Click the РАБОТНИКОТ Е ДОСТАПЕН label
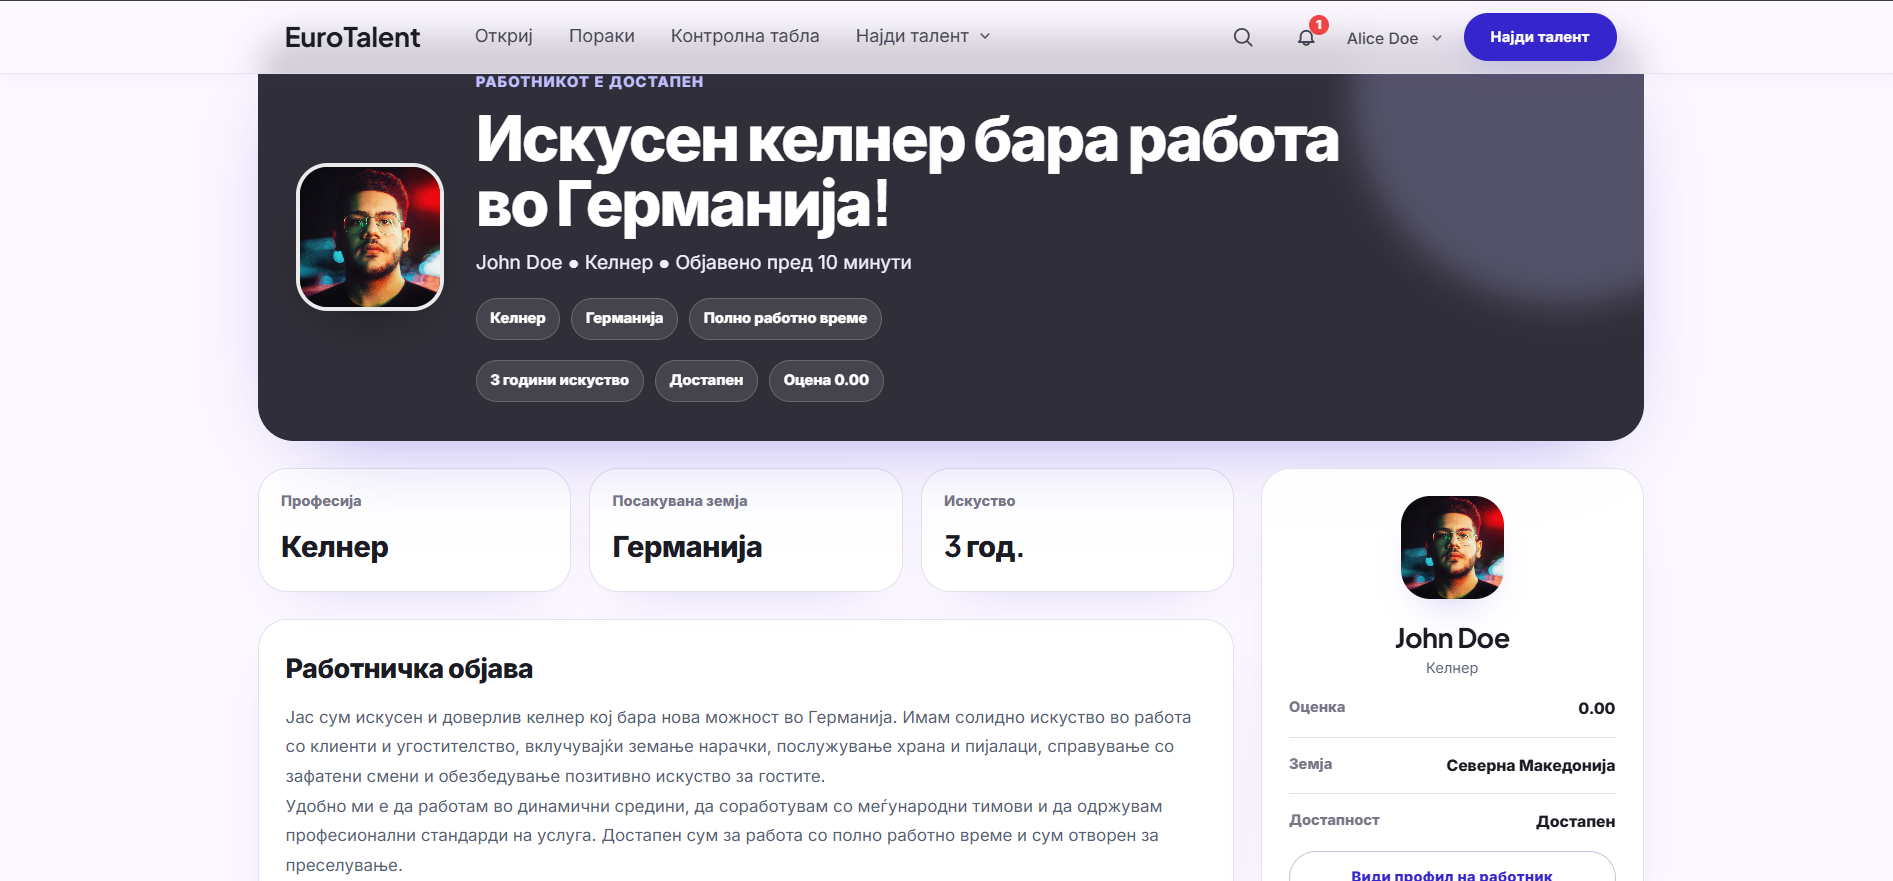1893x881 pixels. pos(589,82)
